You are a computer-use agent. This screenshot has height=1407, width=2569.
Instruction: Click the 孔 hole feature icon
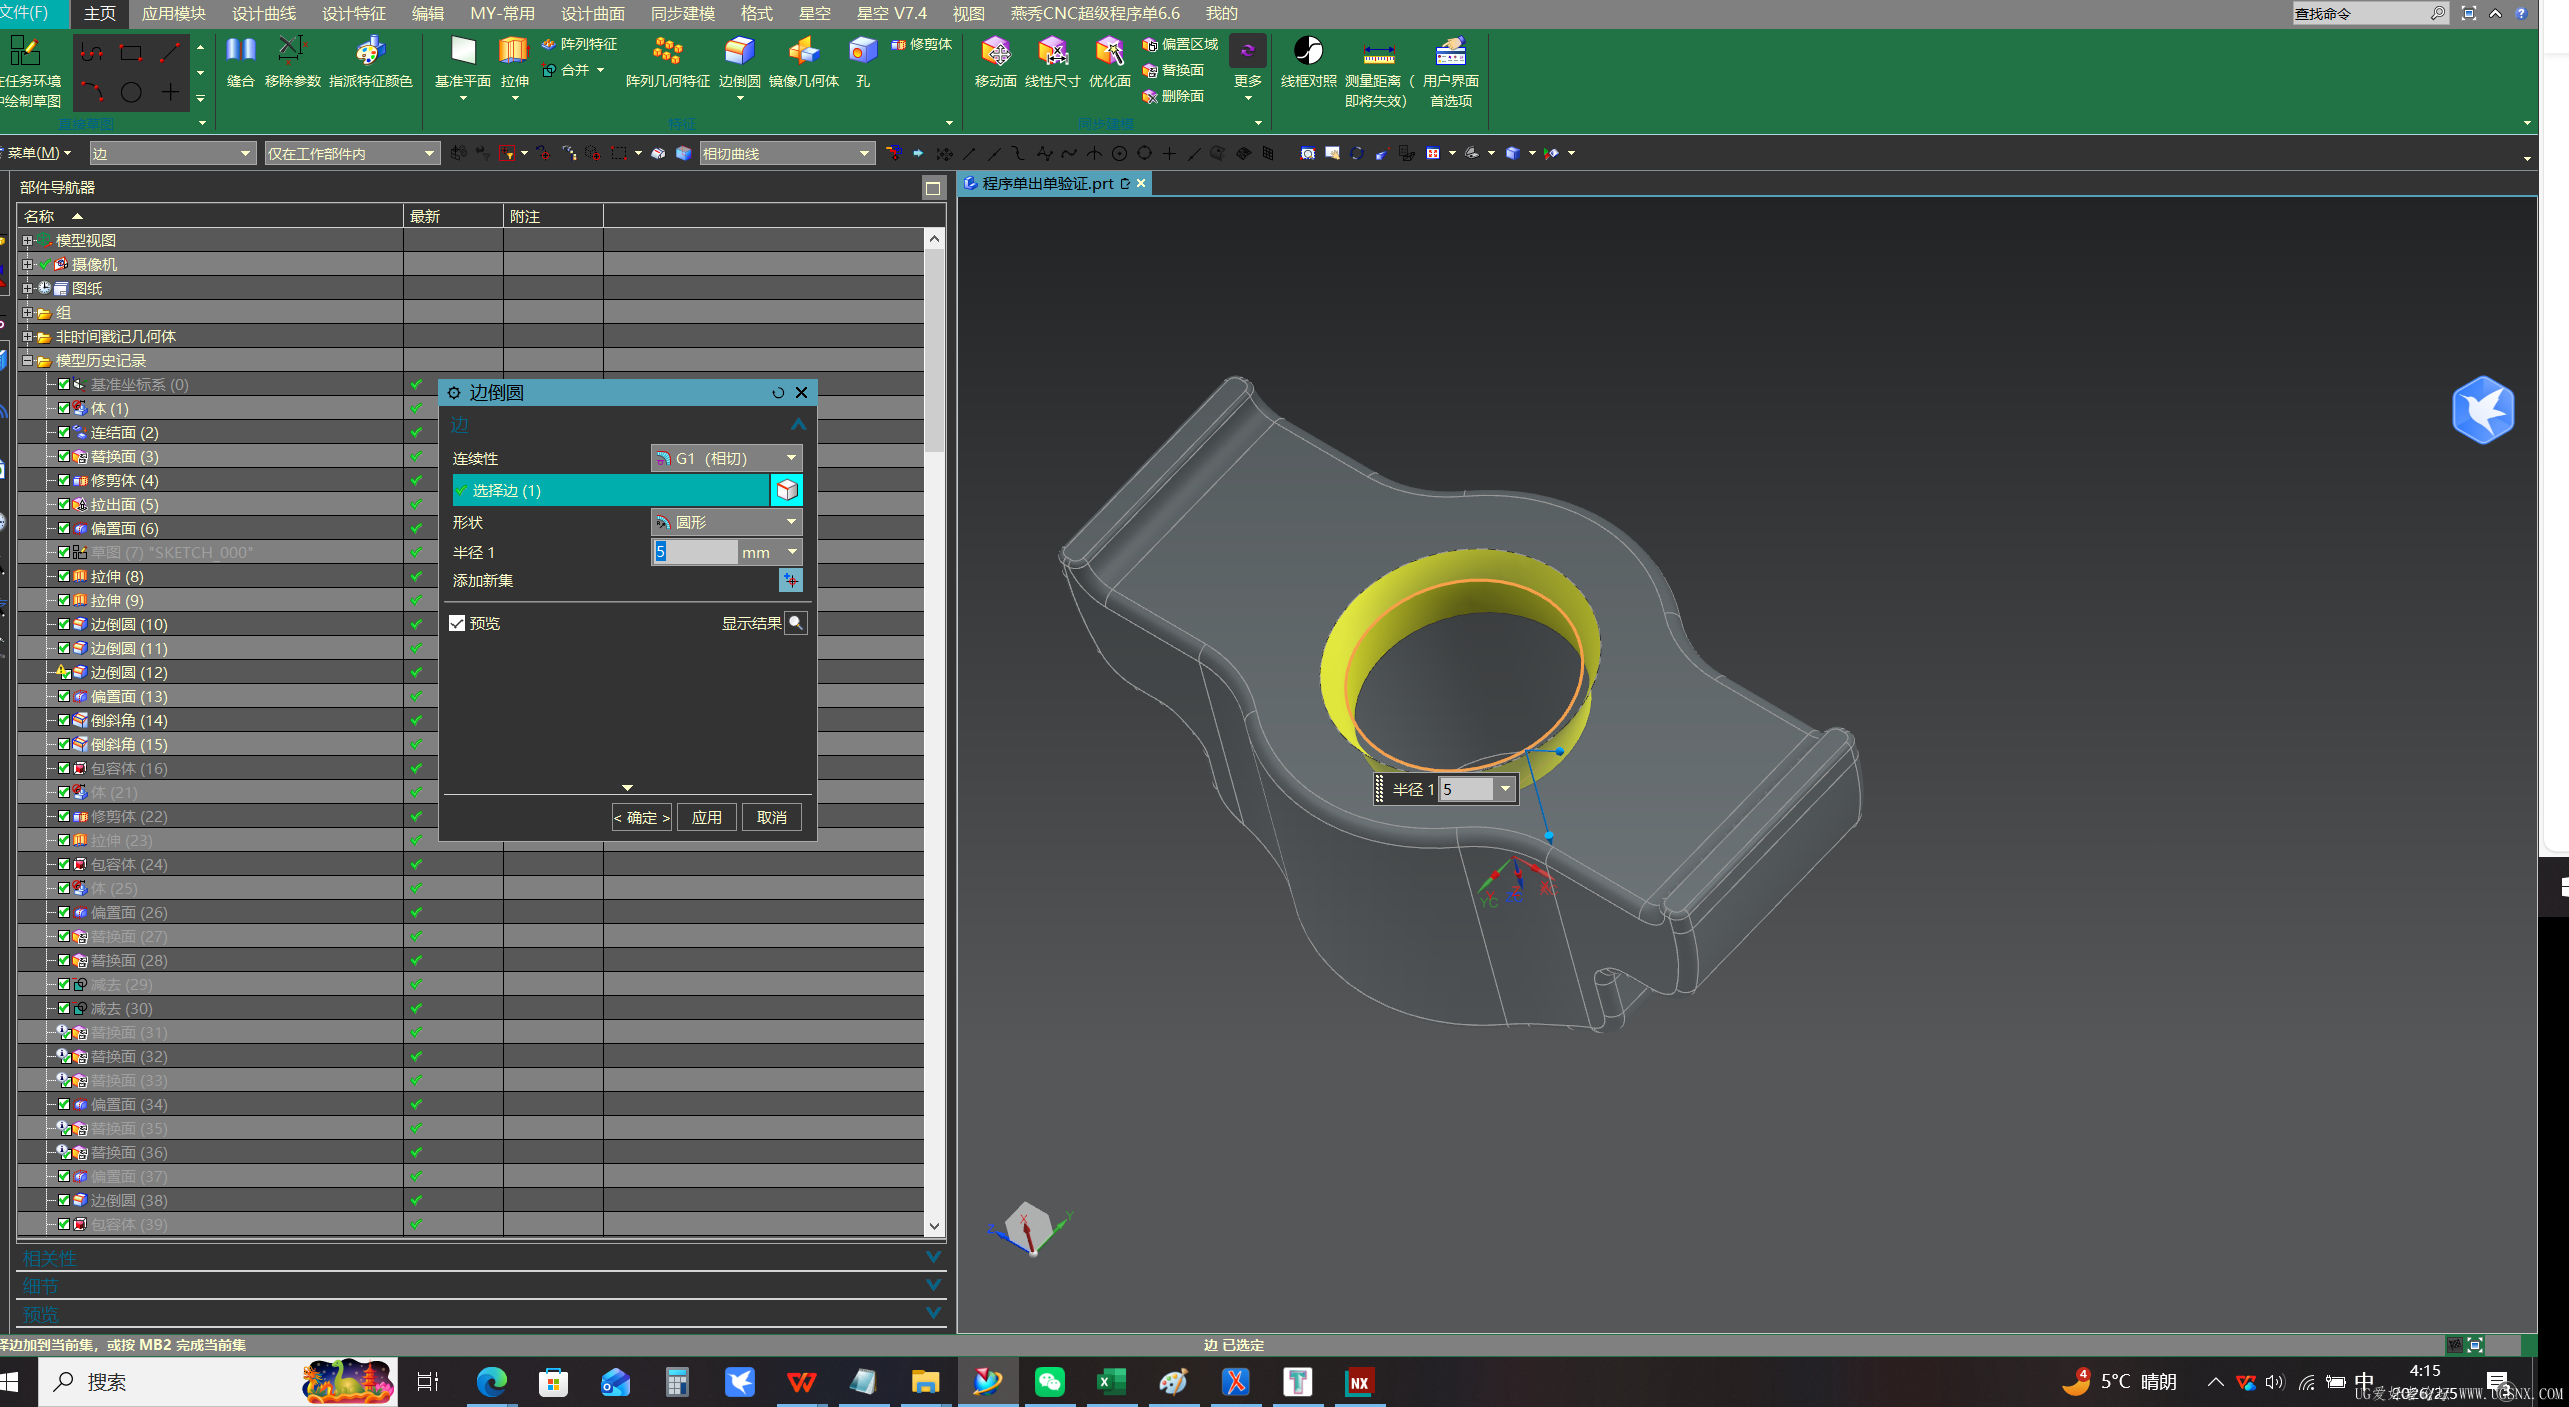click(x=862, y=52)
